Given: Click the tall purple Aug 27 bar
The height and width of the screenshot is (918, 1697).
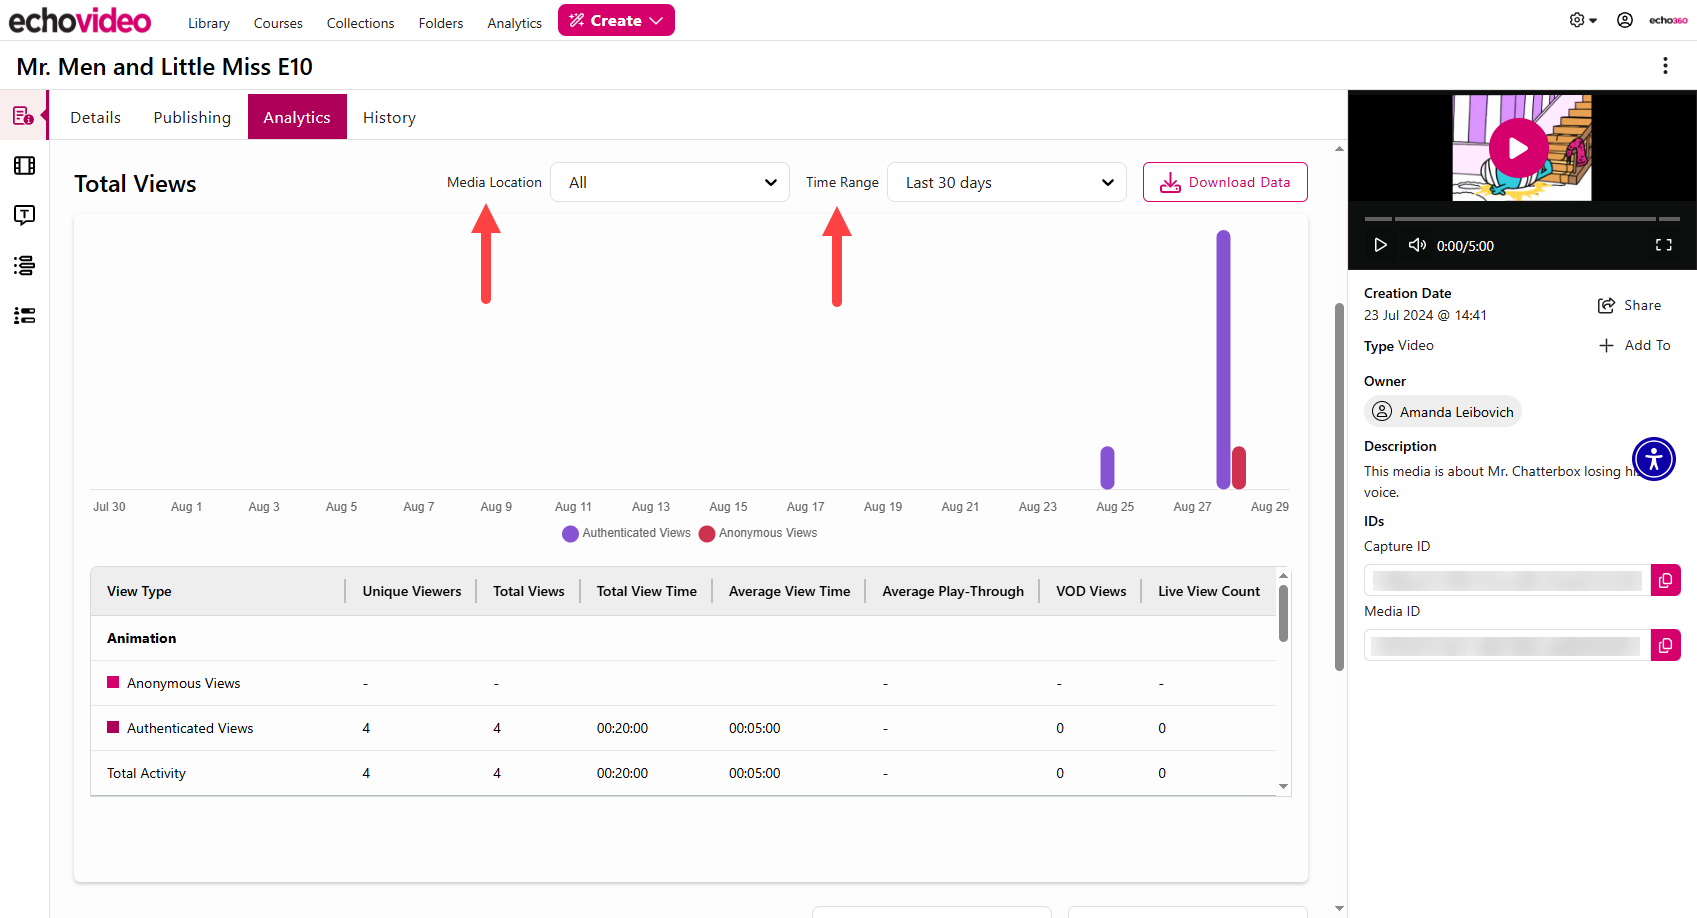Looking at the screenshot, I should pyautogui.click(x=1223, y=360).
